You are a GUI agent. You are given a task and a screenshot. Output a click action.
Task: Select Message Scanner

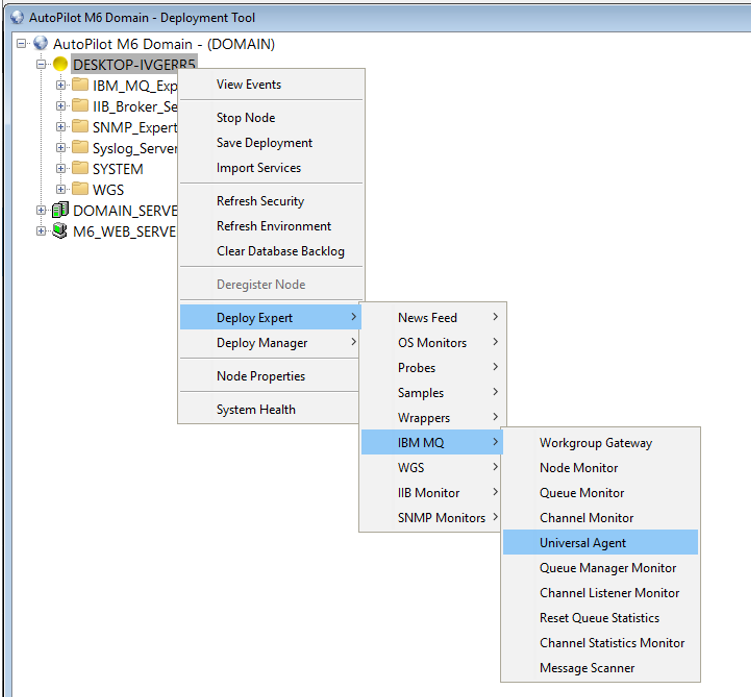pos(601,667)
